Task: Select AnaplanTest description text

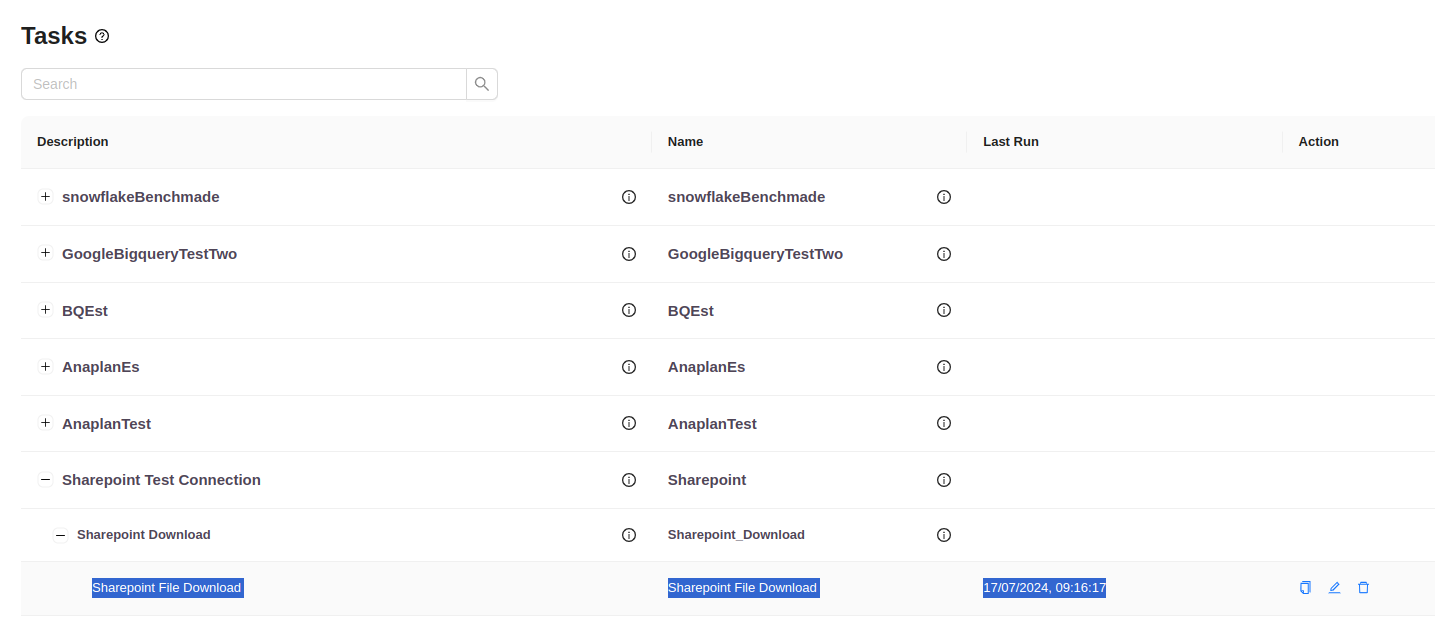Action: (x=106, y=424)
